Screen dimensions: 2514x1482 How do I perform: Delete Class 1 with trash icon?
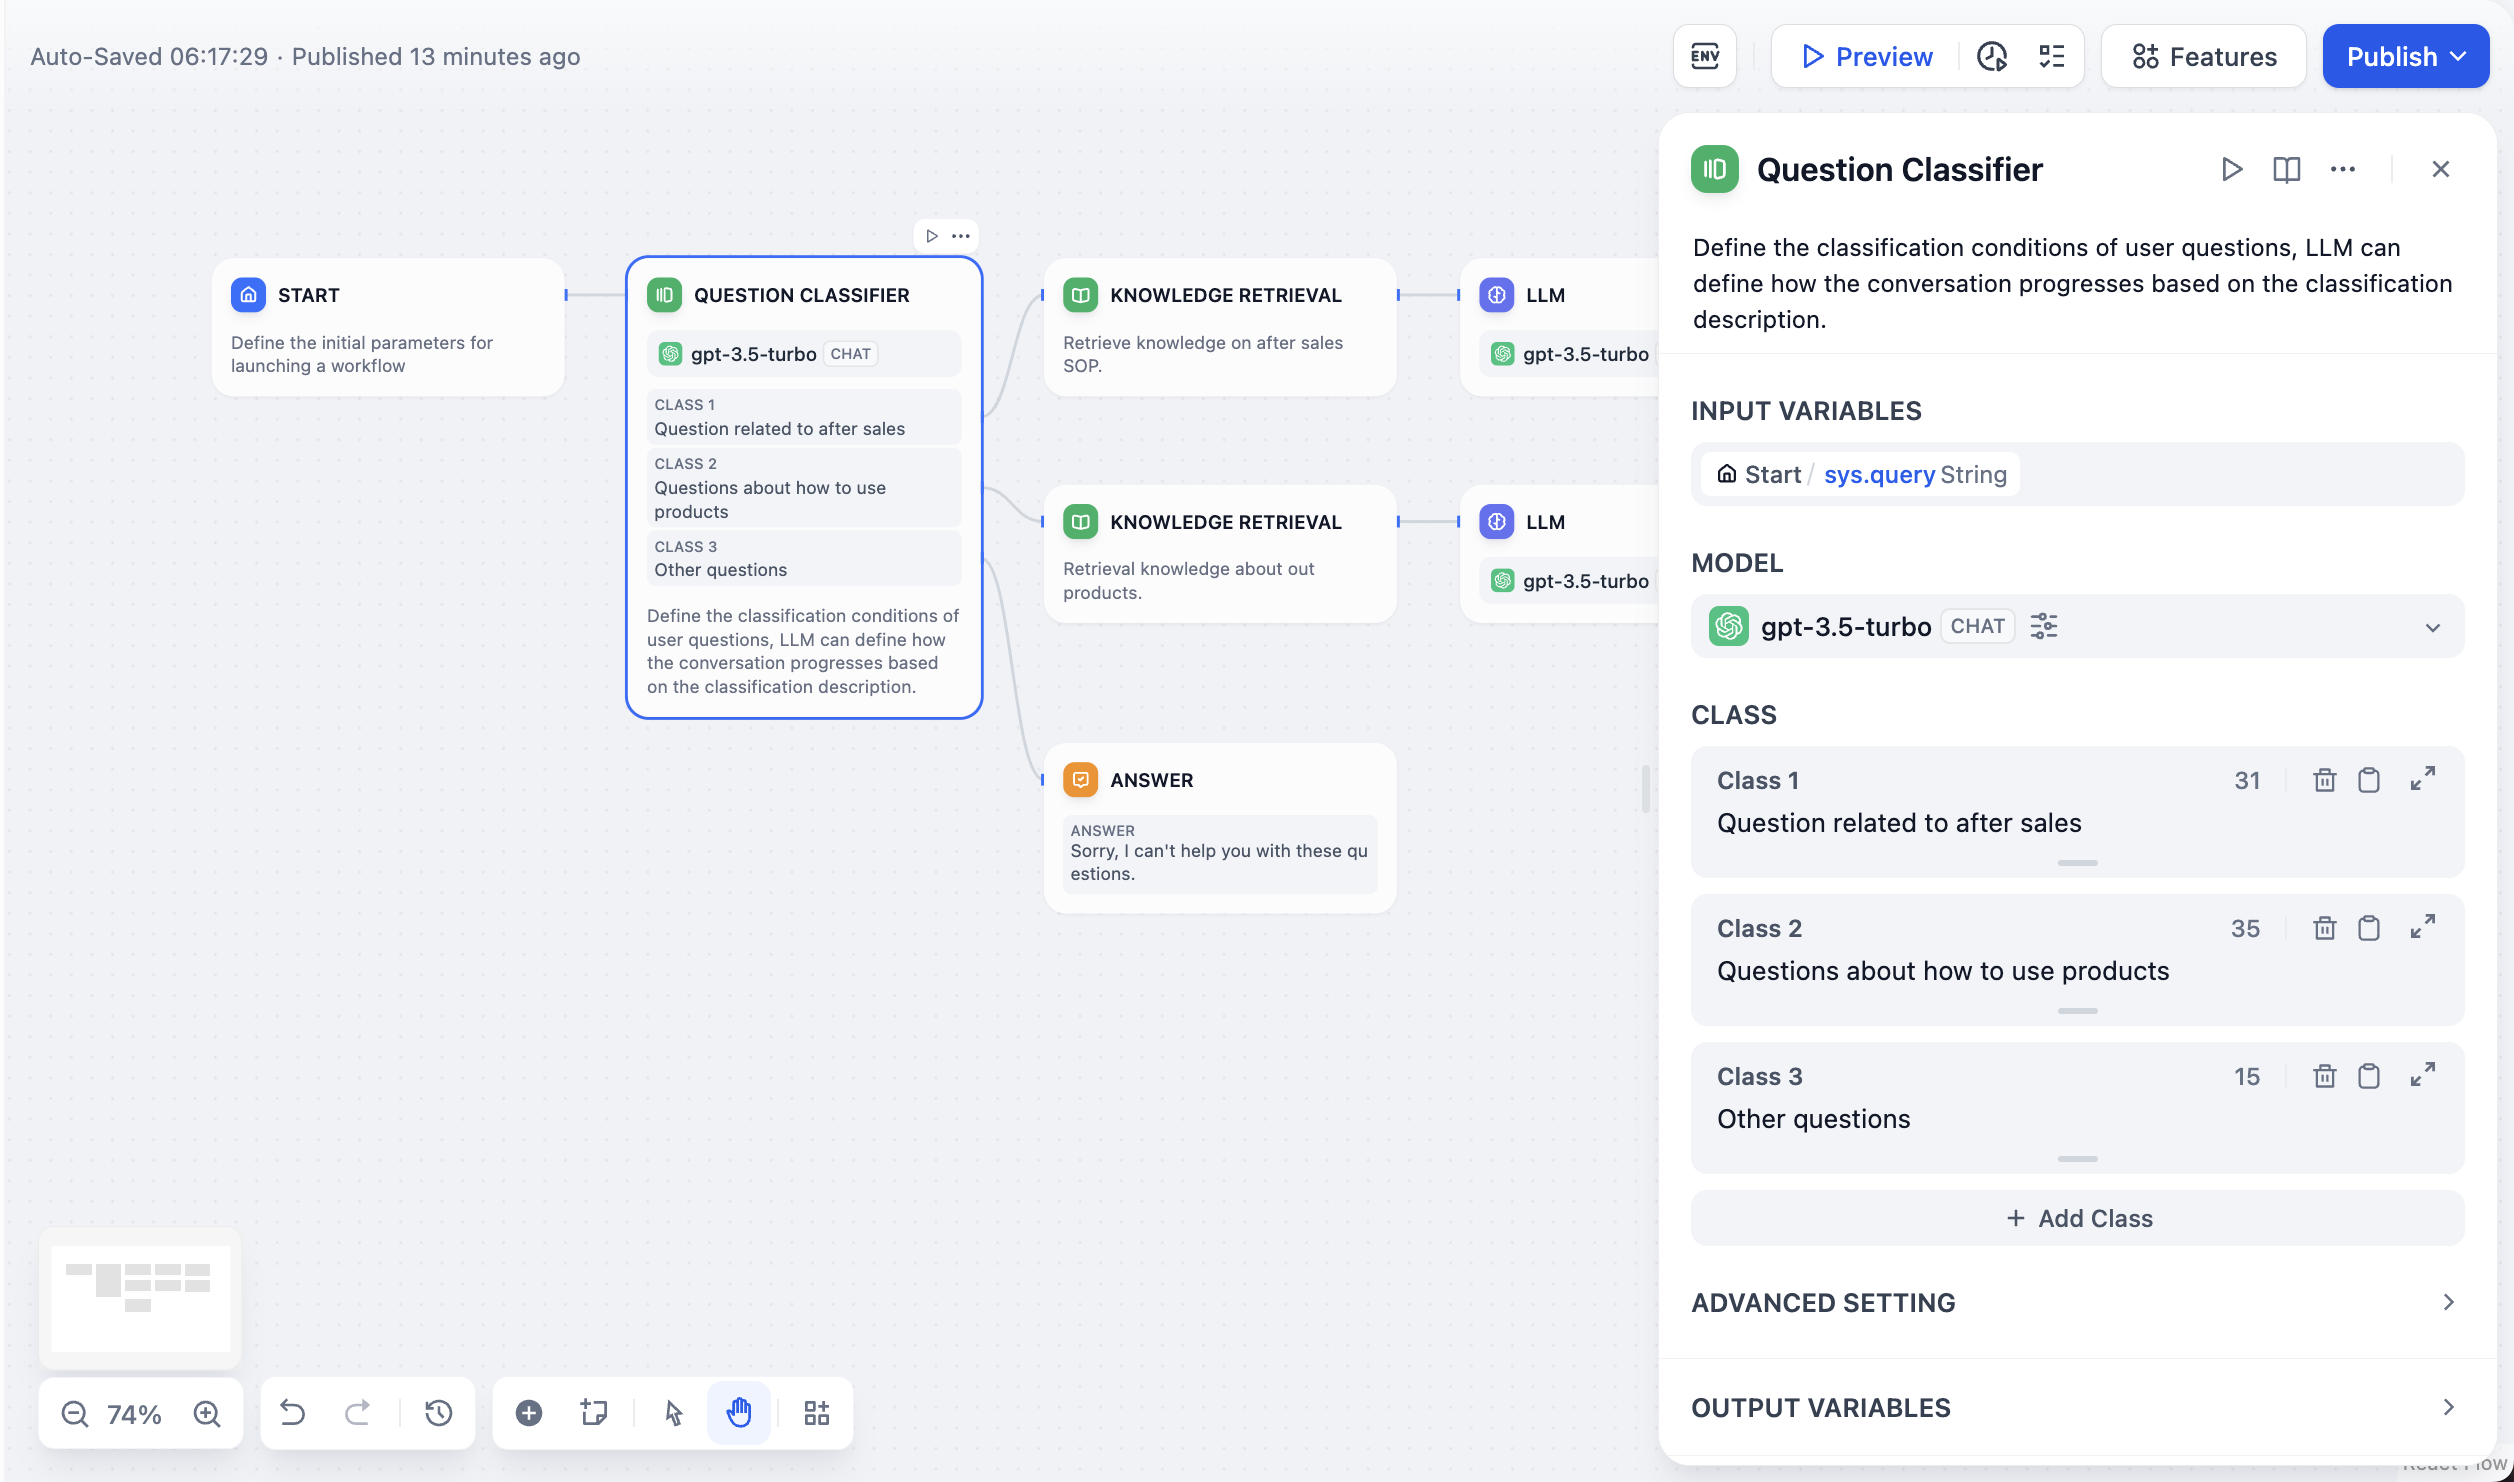coord(2324,780)
